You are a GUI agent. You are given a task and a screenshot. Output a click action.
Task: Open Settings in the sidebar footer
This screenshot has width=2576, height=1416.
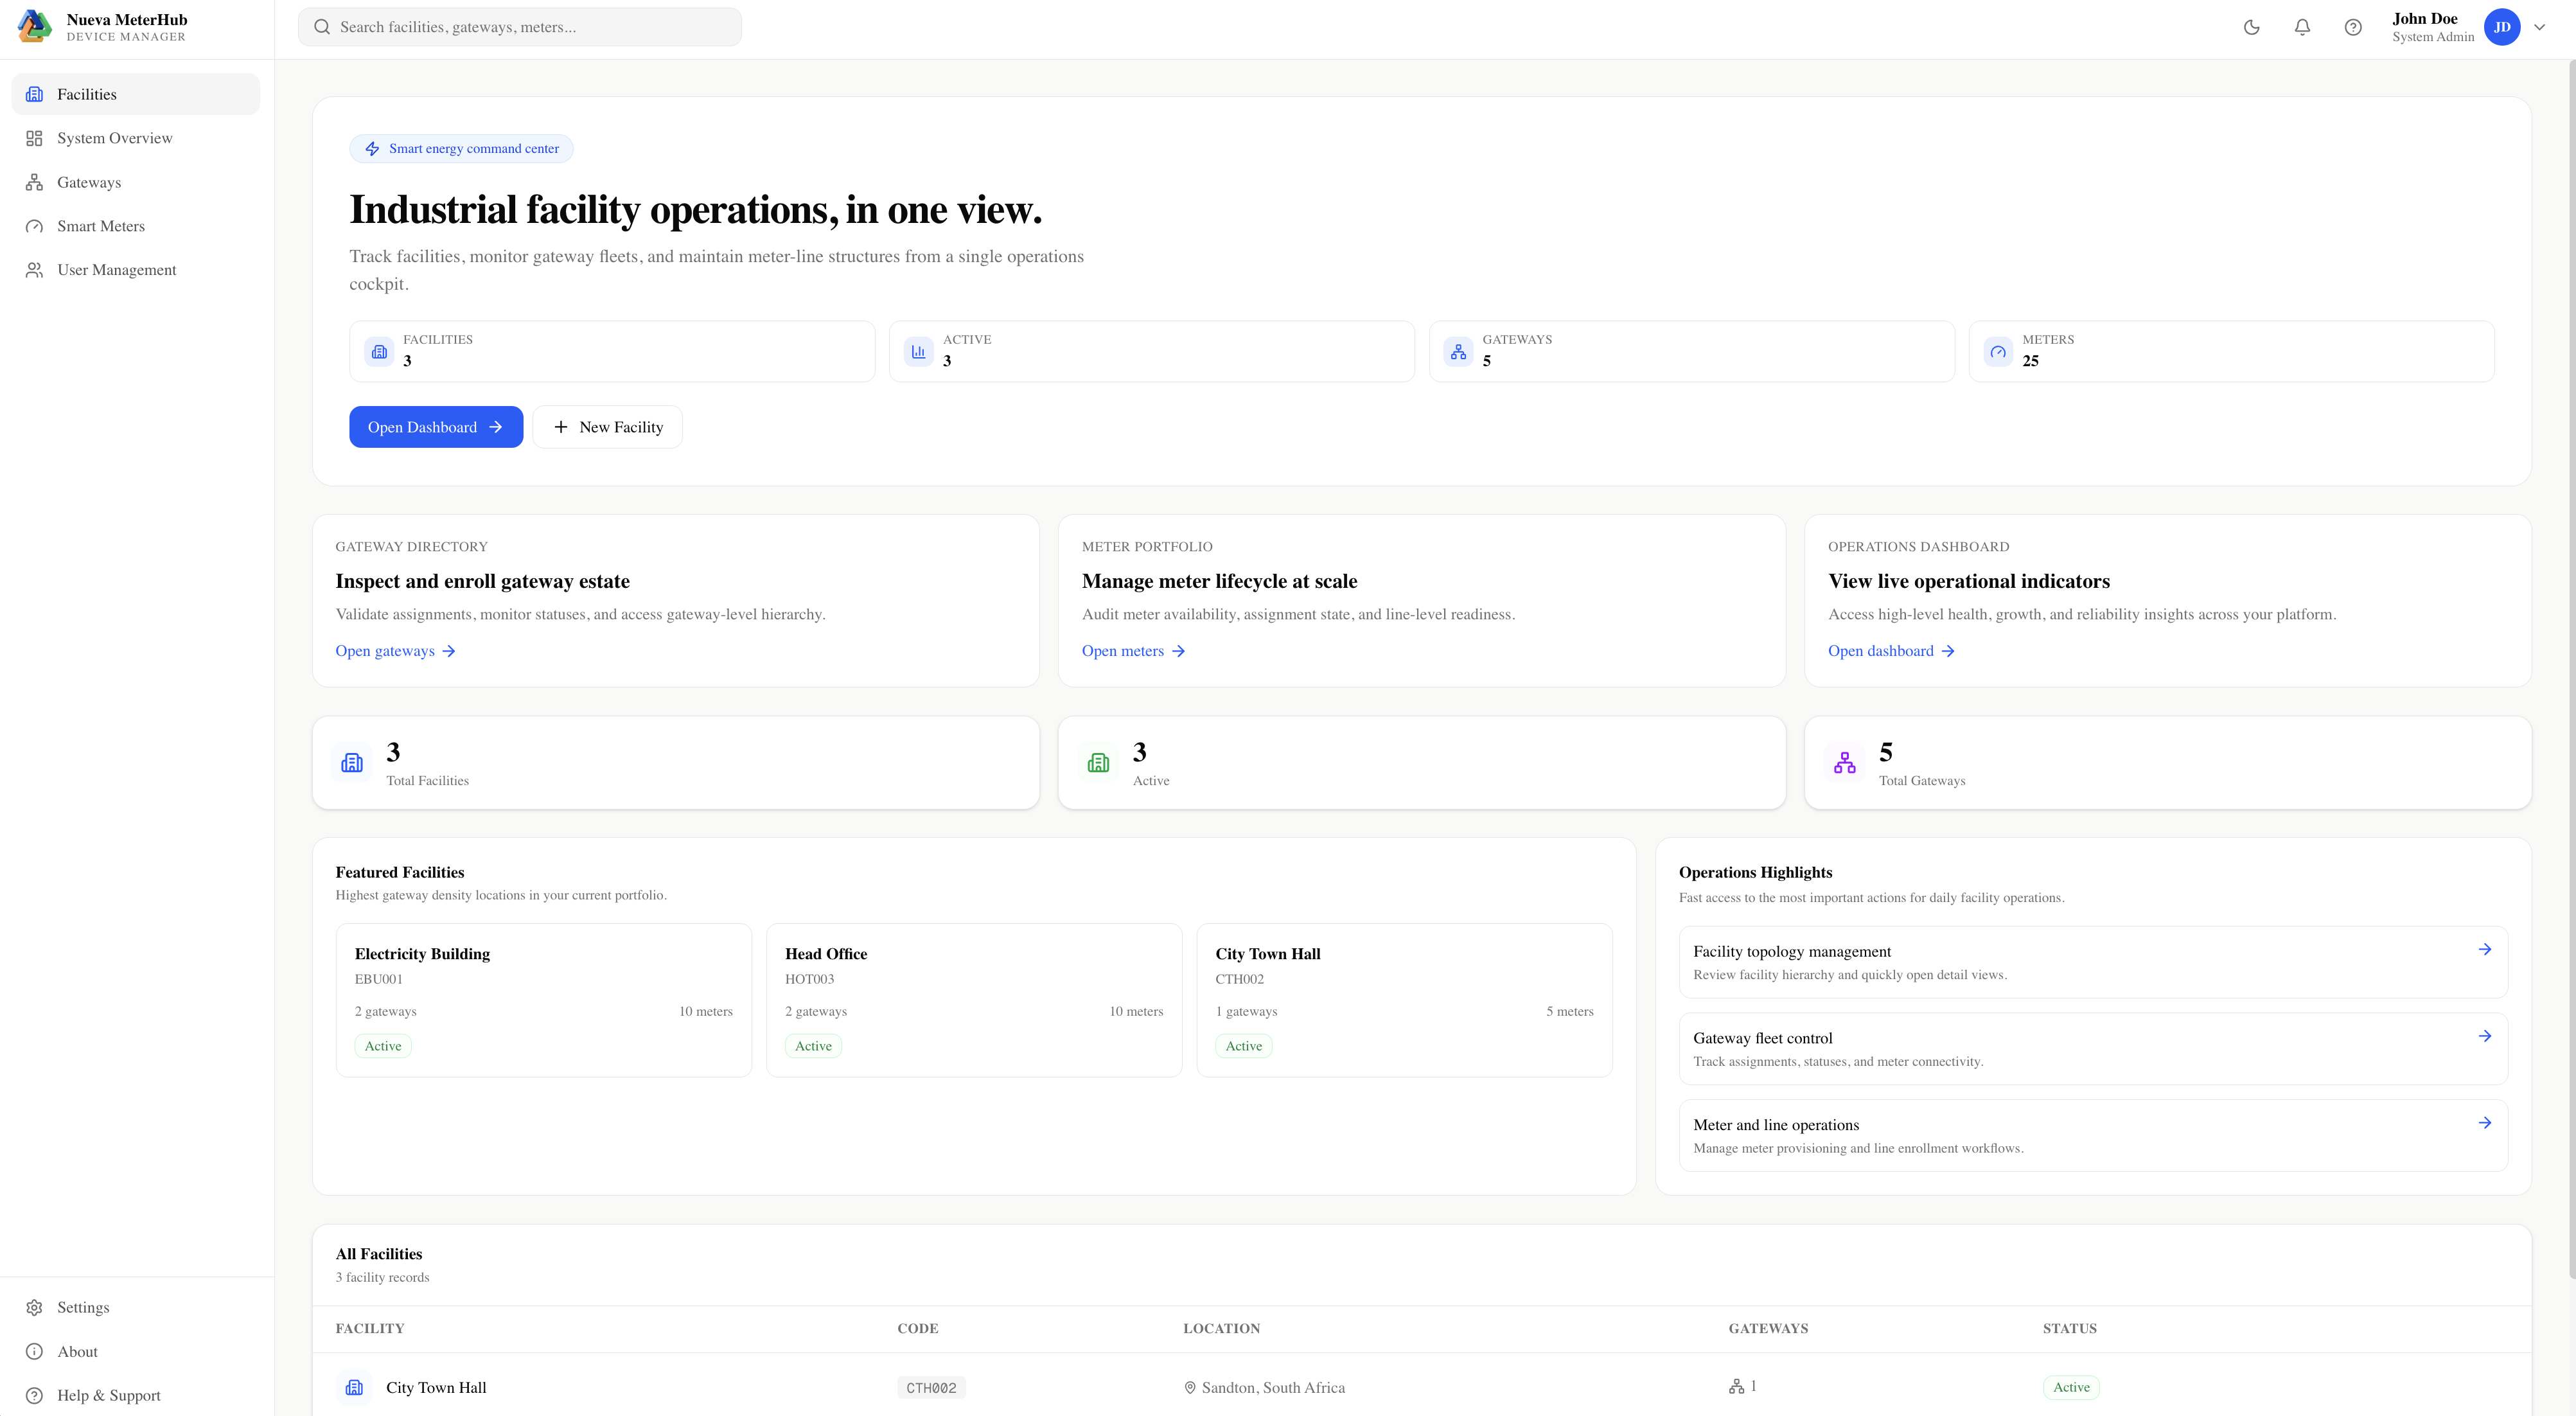[x=136, y=1307]
